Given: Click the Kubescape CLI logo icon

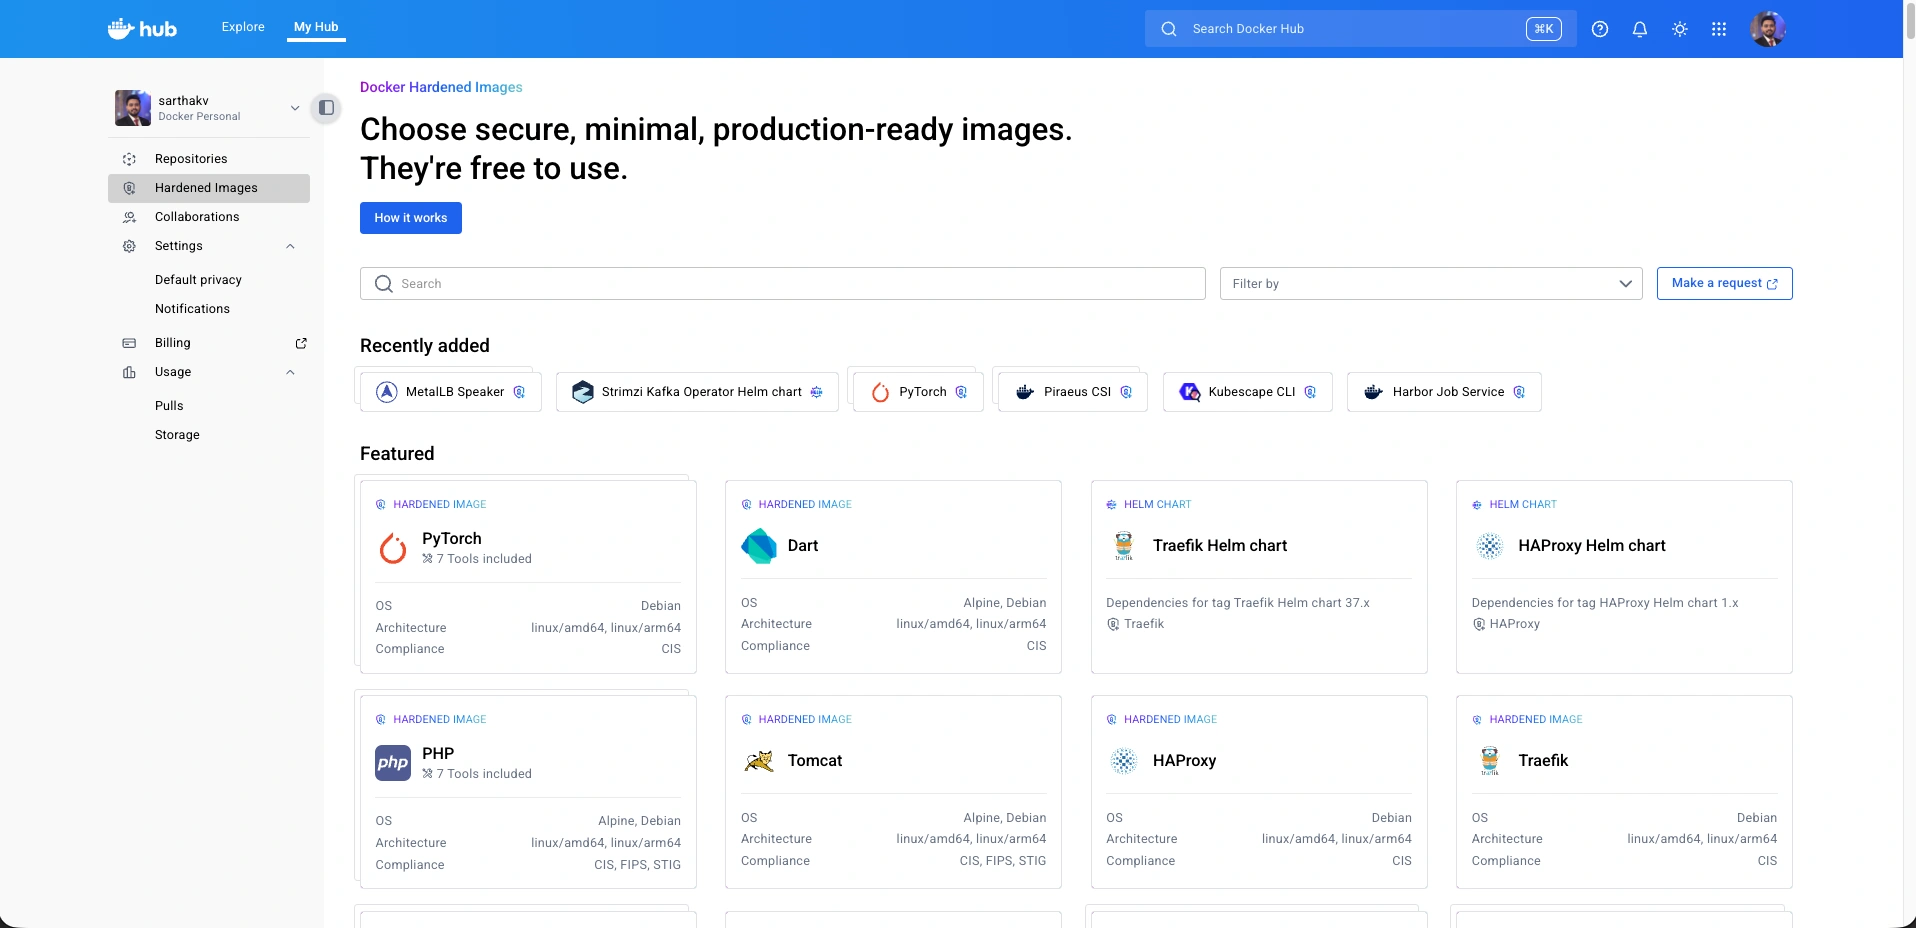Looking at the screenshot, I should [x=1190, y=392].
